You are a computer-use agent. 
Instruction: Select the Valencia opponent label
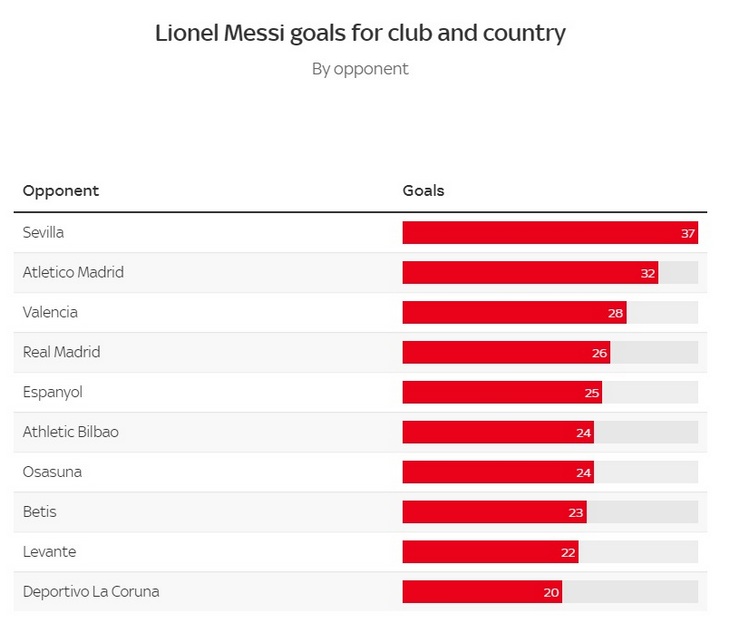pos(50,312)
